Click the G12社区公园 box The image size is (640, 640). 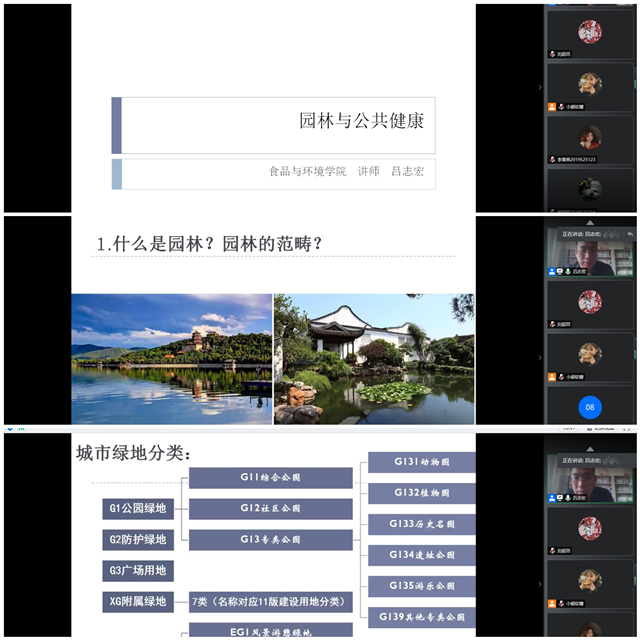tap(271, 509)
